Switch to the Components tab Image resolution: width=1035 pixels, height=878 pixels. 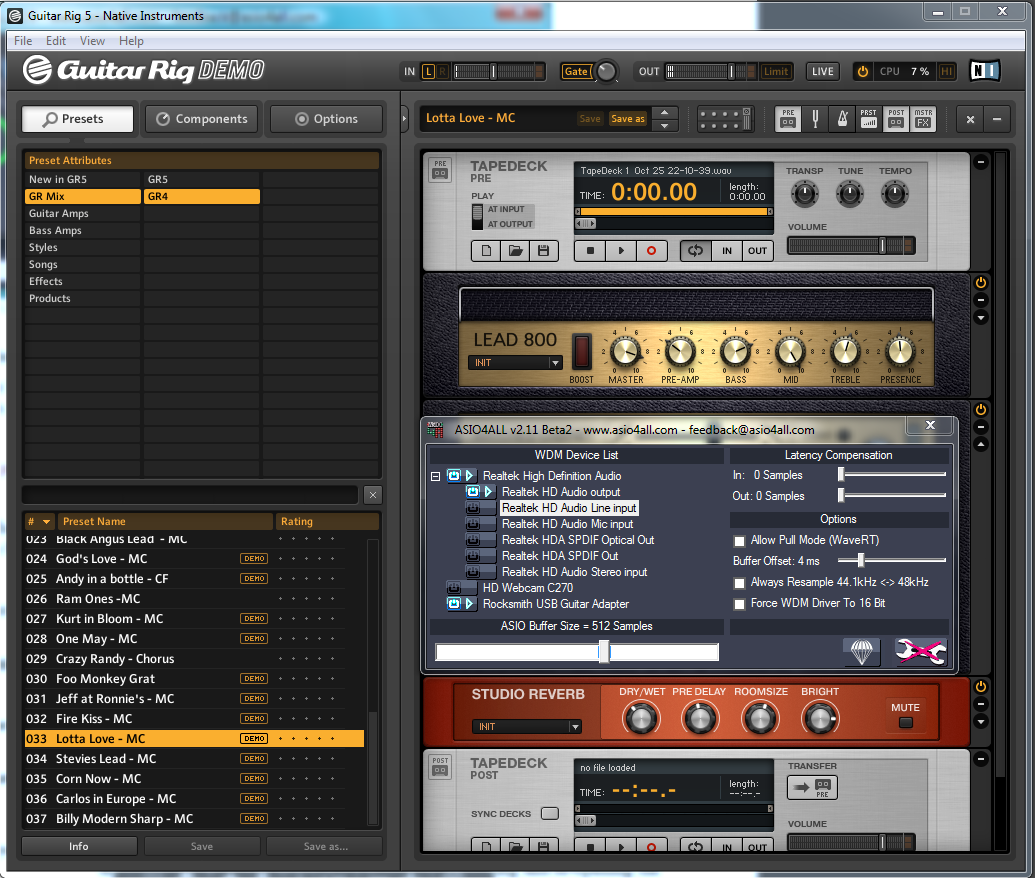point(201,119)
